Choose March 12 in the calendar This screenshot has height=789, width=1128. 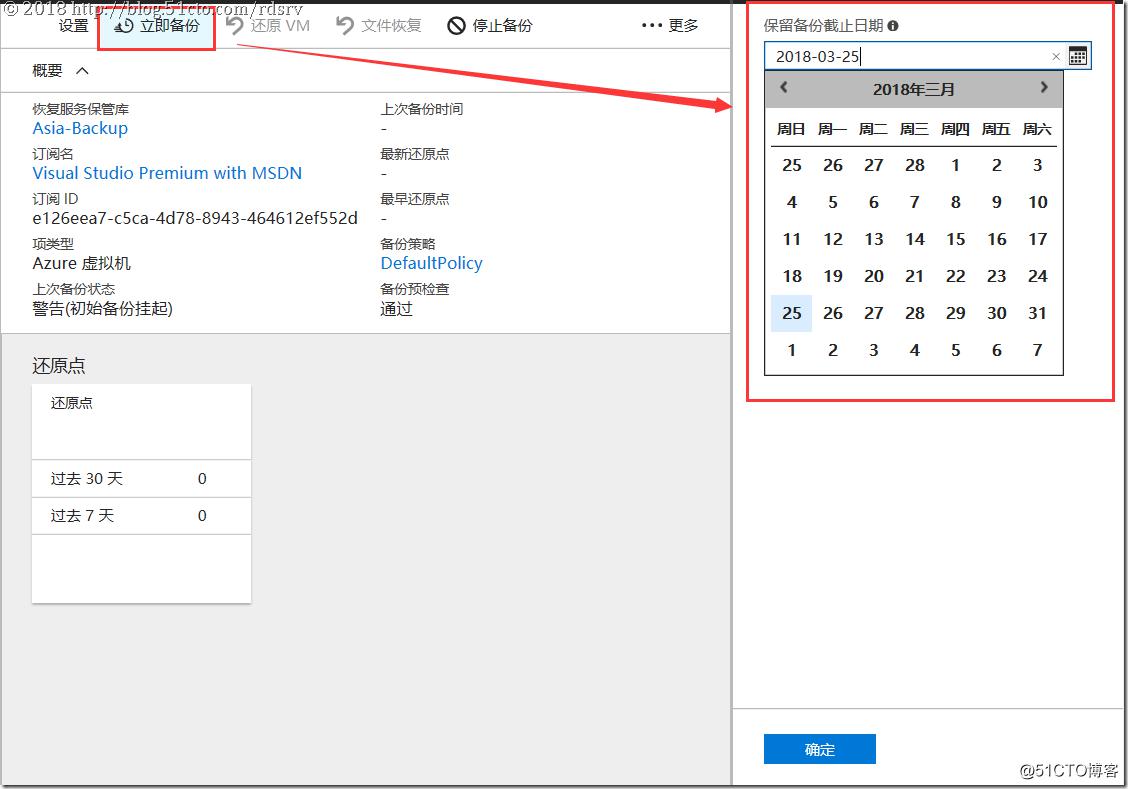(832, 239)
